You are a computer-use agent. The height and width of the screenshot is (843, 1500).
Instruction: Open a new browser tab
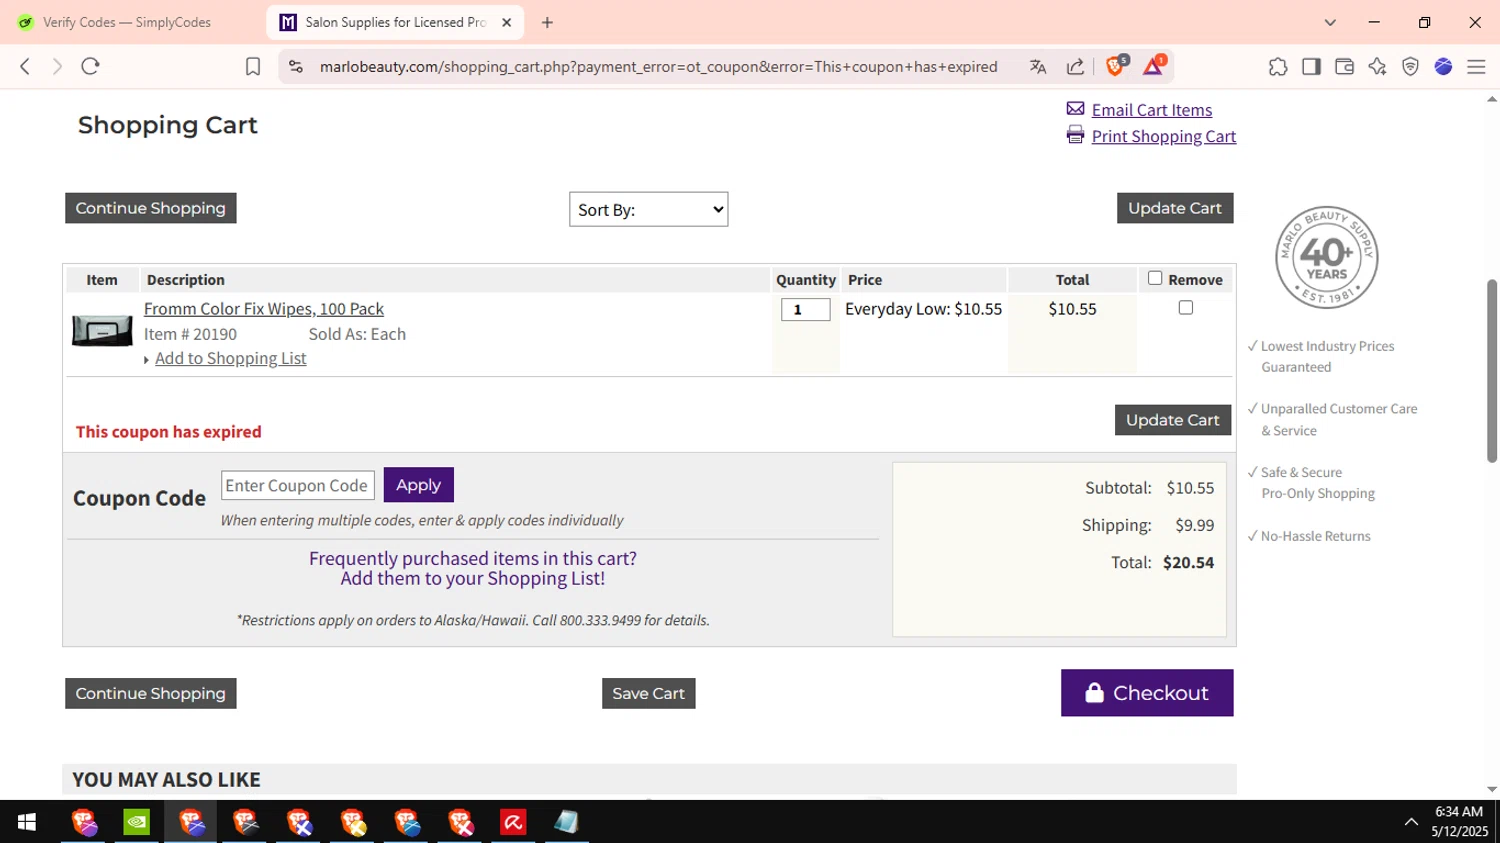[547, 22]
